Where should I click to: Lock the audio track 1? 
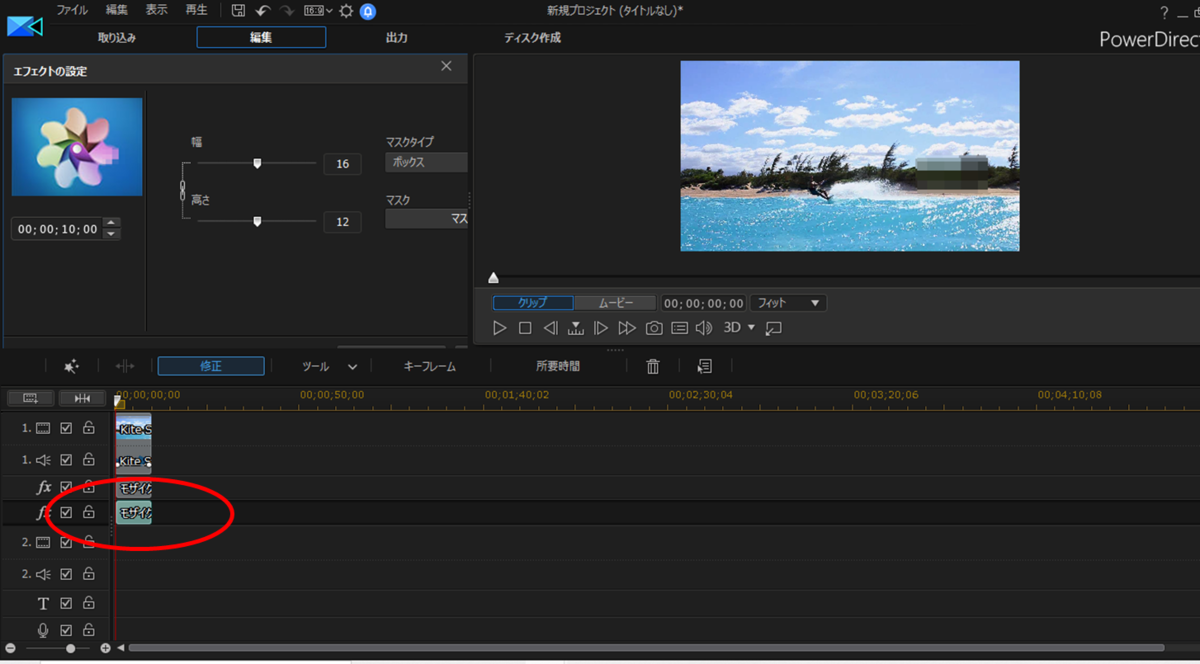pyautogui.click(x=89, y=460)
